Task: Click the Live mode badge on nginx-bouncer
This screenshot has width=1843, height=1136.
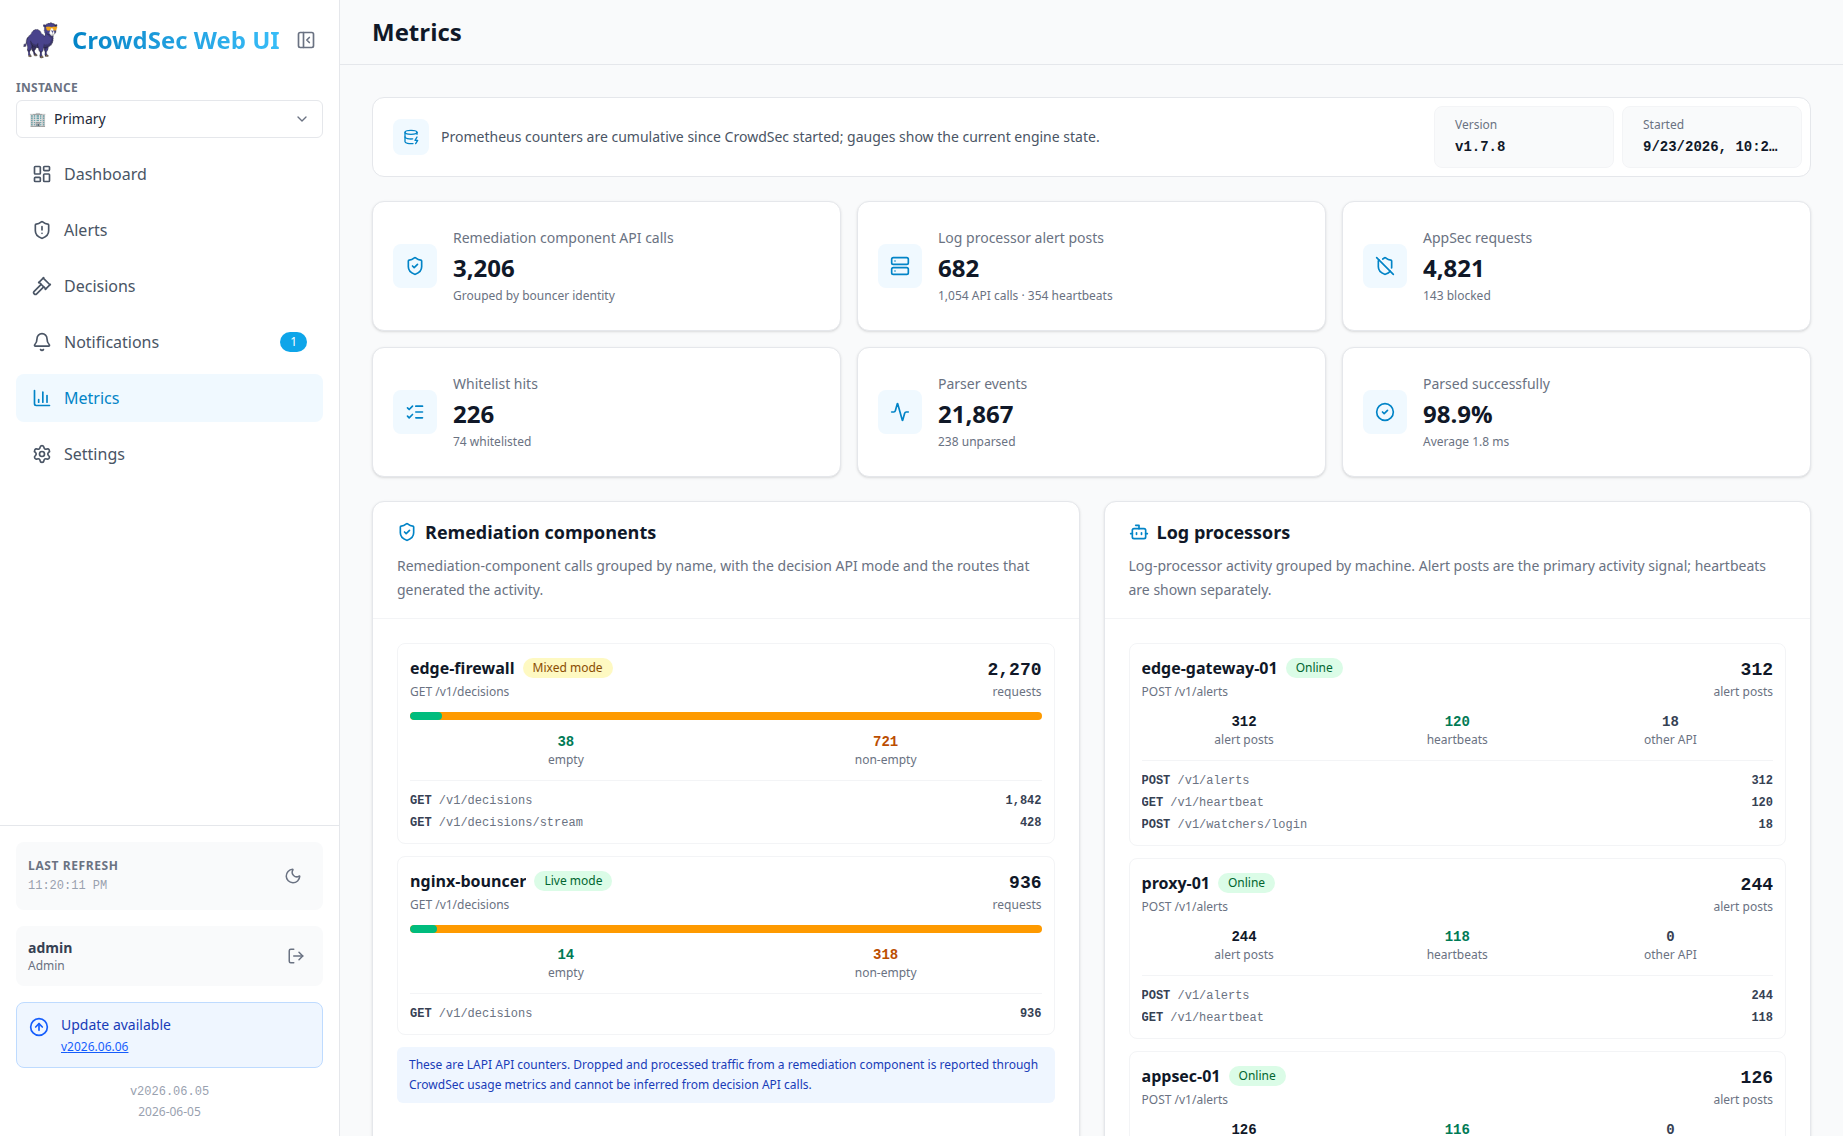Action: [x=573, y=881]
